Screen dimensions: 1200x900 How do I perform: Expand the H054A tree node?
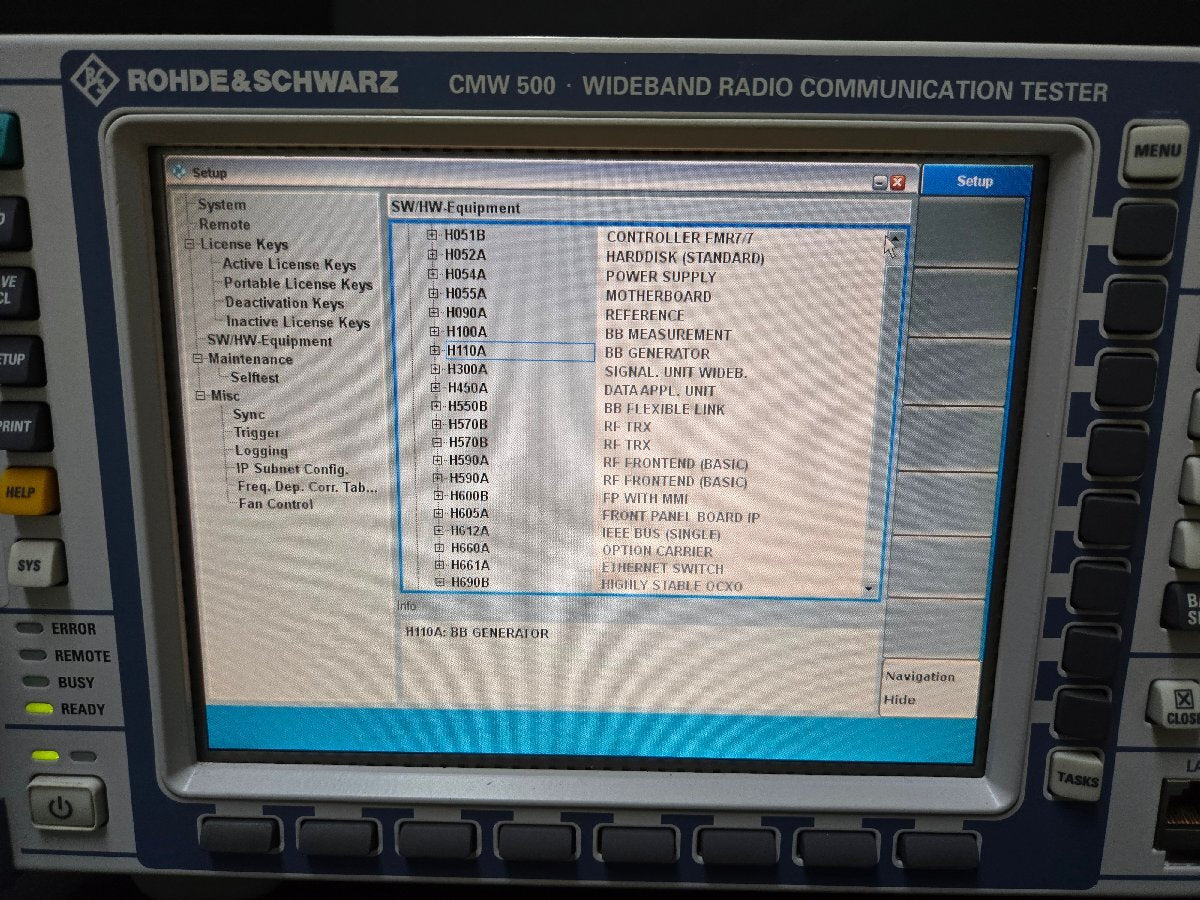[x=433, y=275]
